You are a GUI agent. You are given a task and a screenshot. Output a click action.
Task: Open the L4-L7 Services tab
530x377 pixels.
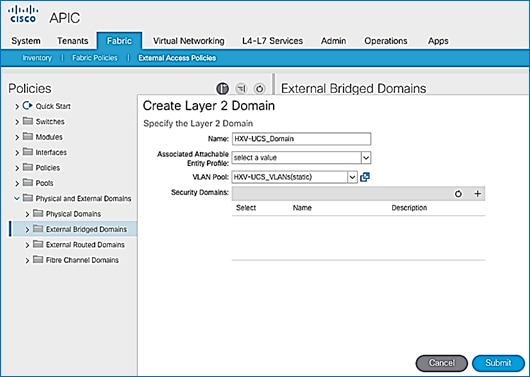coord(272,41)
